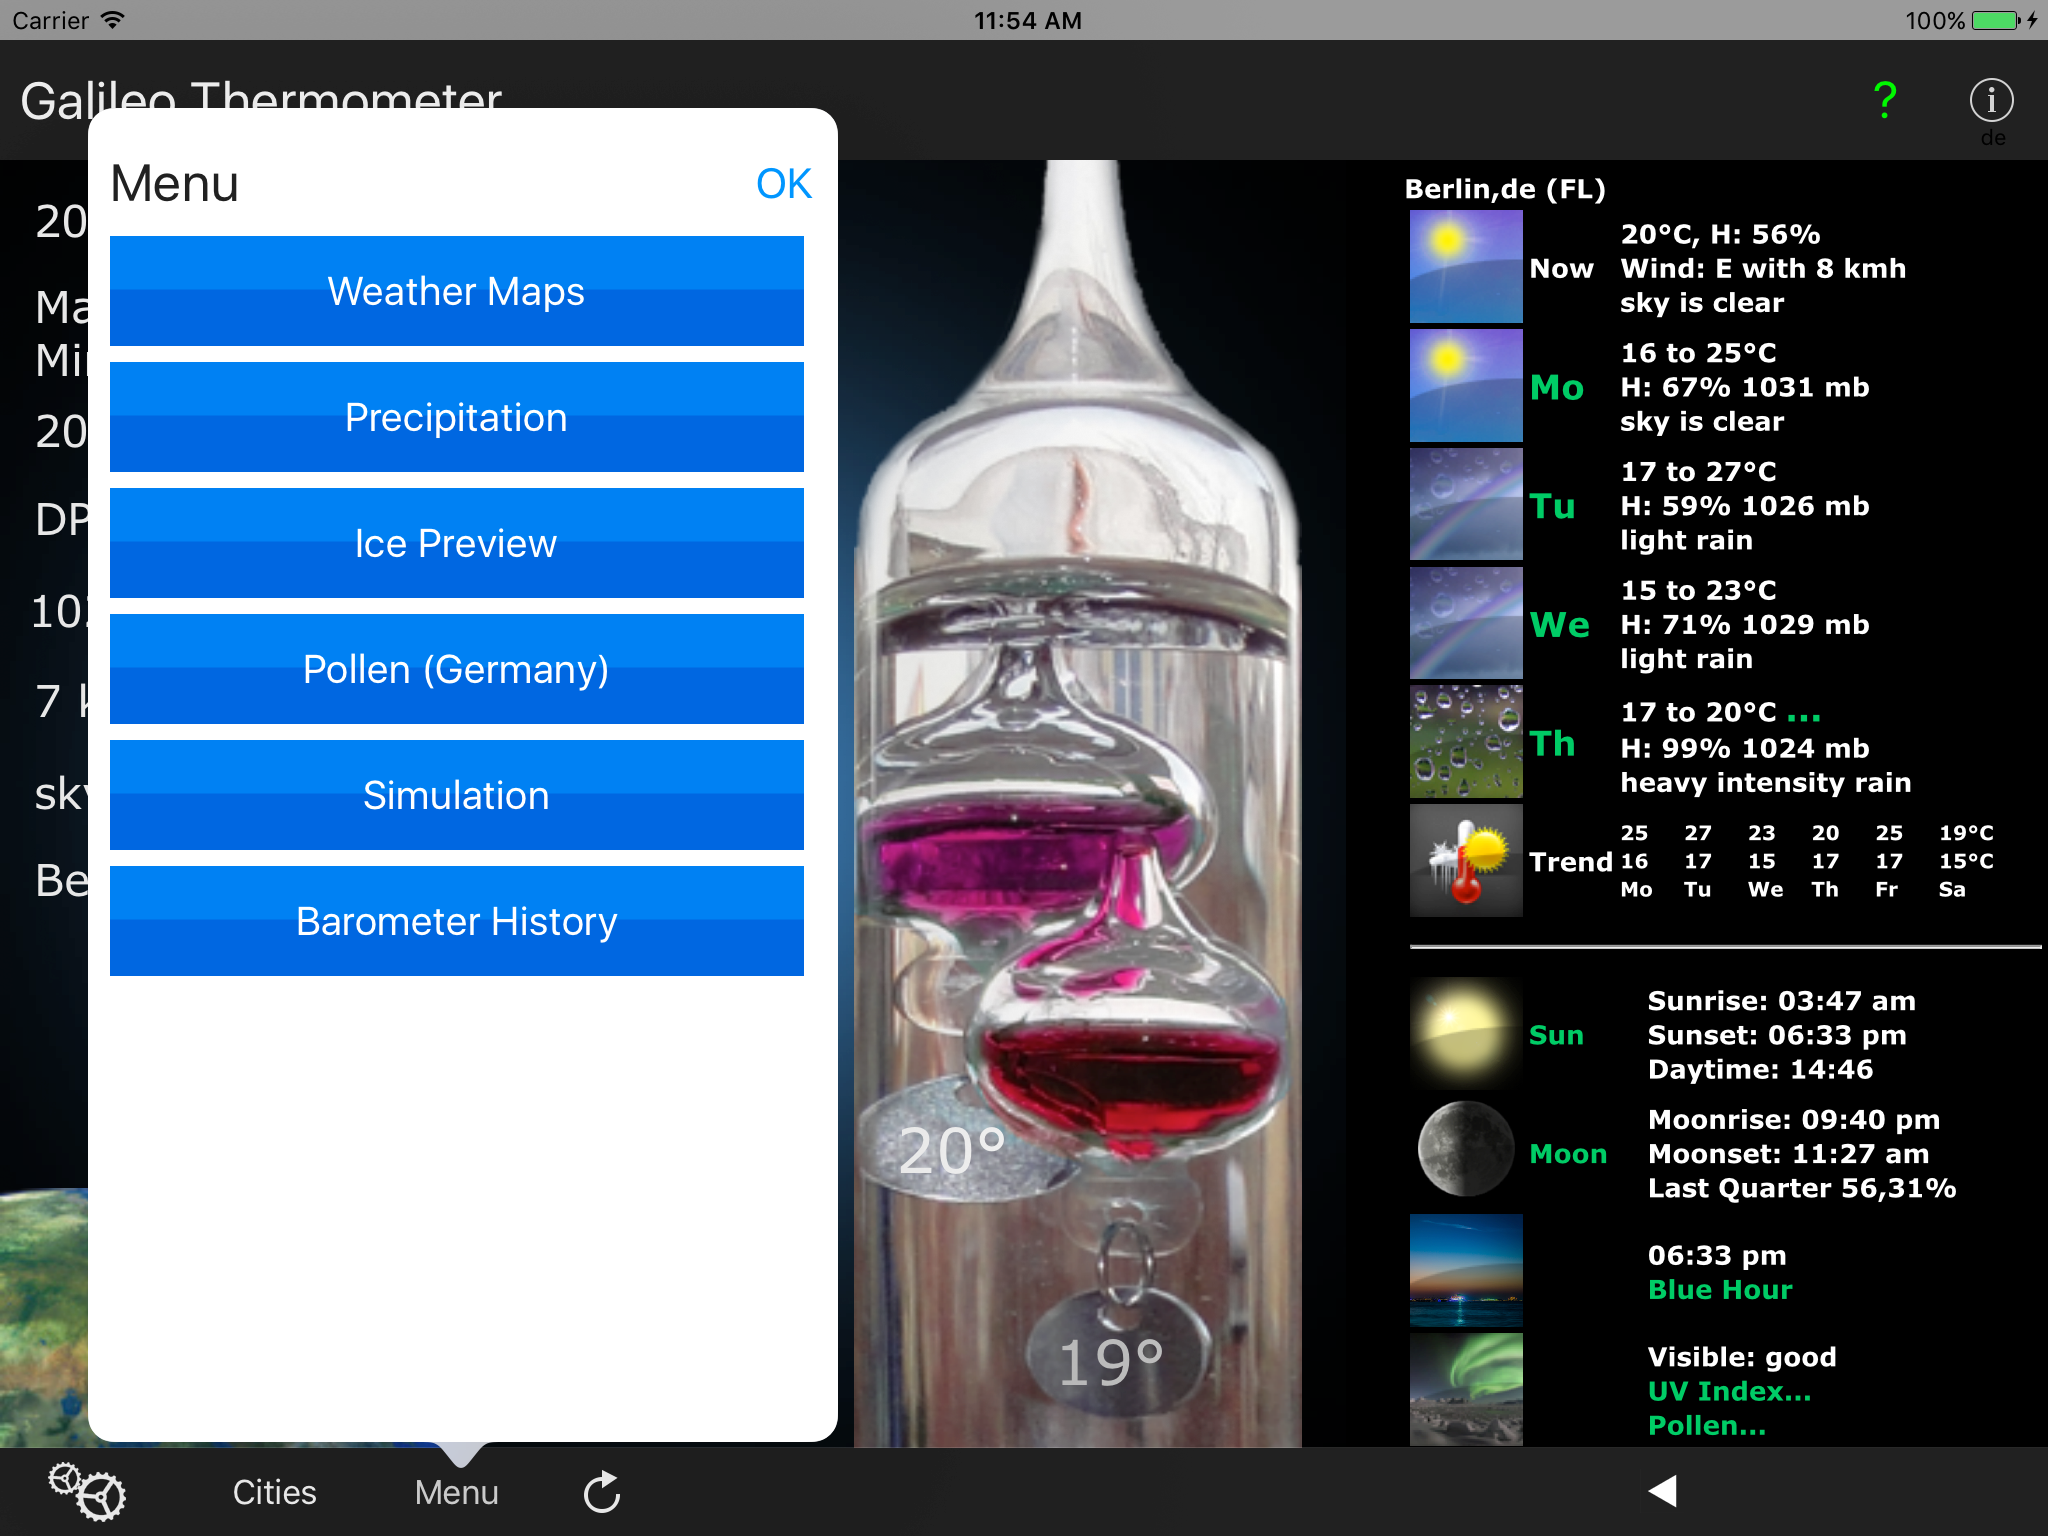This screenshot has height=1536, width=2048.
Task: Expand Thursday forecast with green ellipsis
Action: coord(1803,714)
